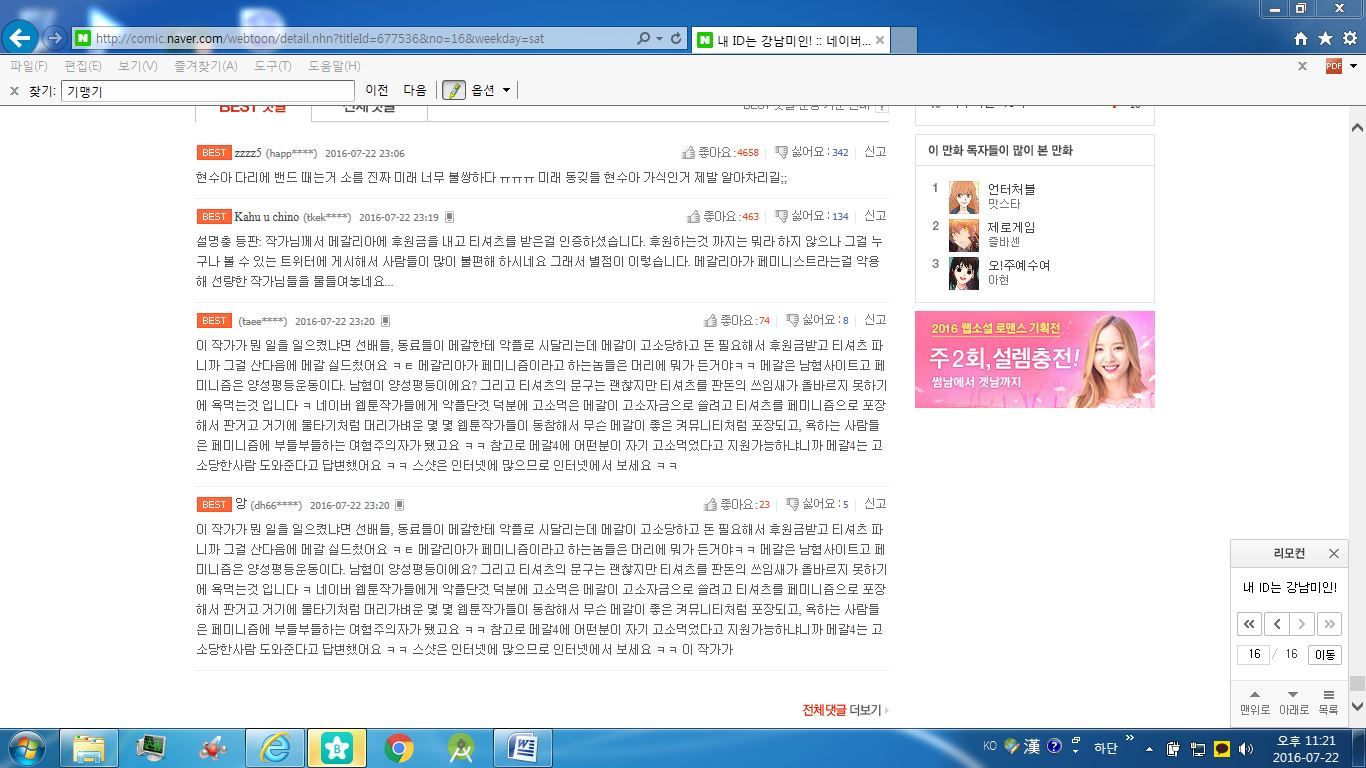Open the 즐겨찾기(A) menu
The width and height of the screenshot is (1366, 768).
point(205,66)
